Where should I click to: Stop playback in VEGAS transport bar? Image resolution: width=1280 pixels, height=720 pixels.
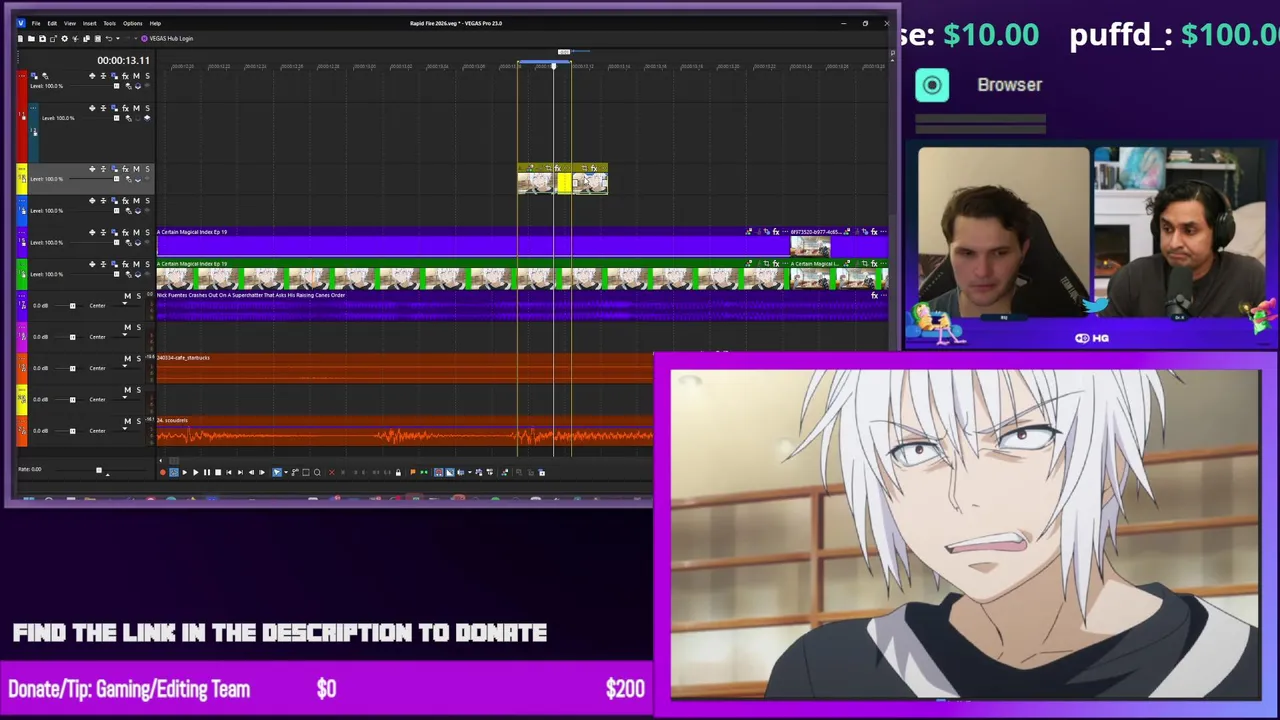click(218, 472)
